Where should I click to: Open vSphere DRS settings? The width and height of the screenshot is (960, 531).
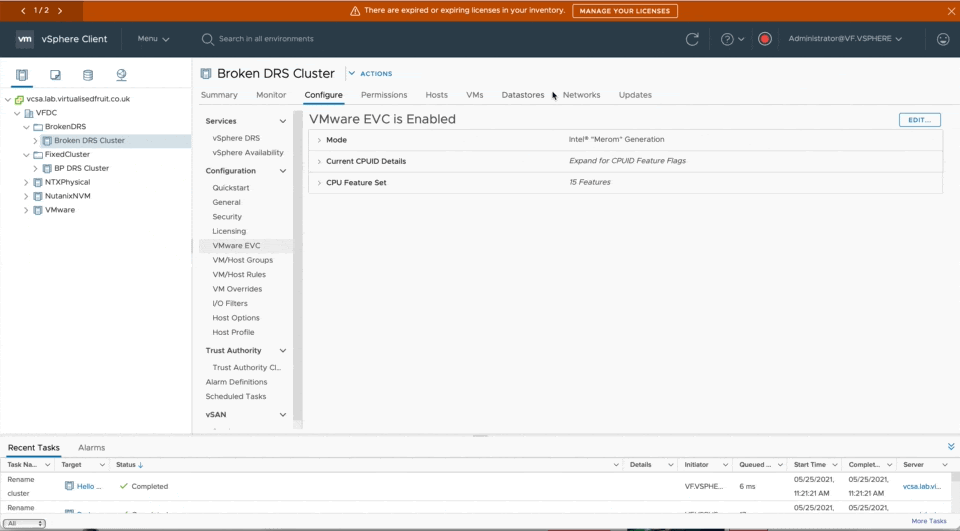pyautogui.click(x=236, y=138)
